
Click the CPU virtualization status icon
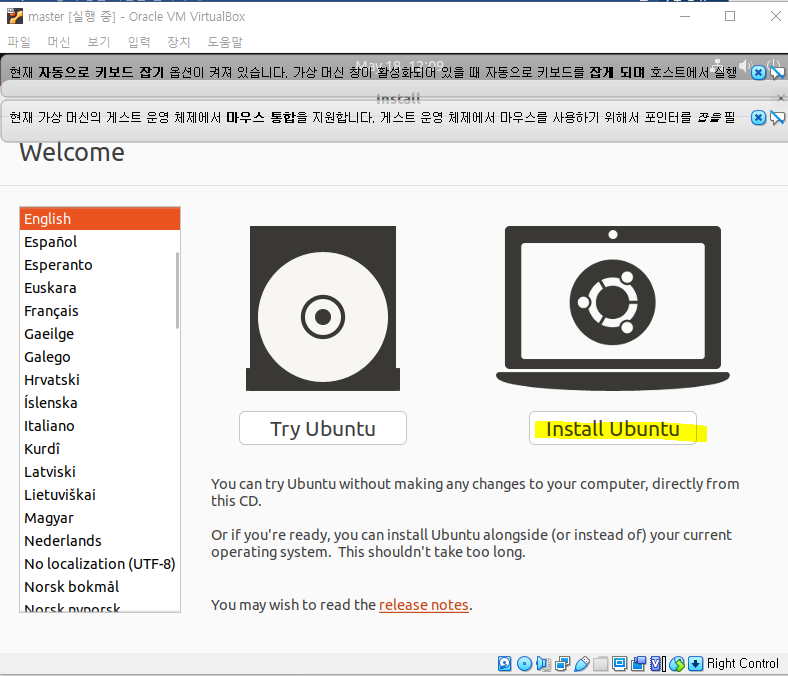658,663
